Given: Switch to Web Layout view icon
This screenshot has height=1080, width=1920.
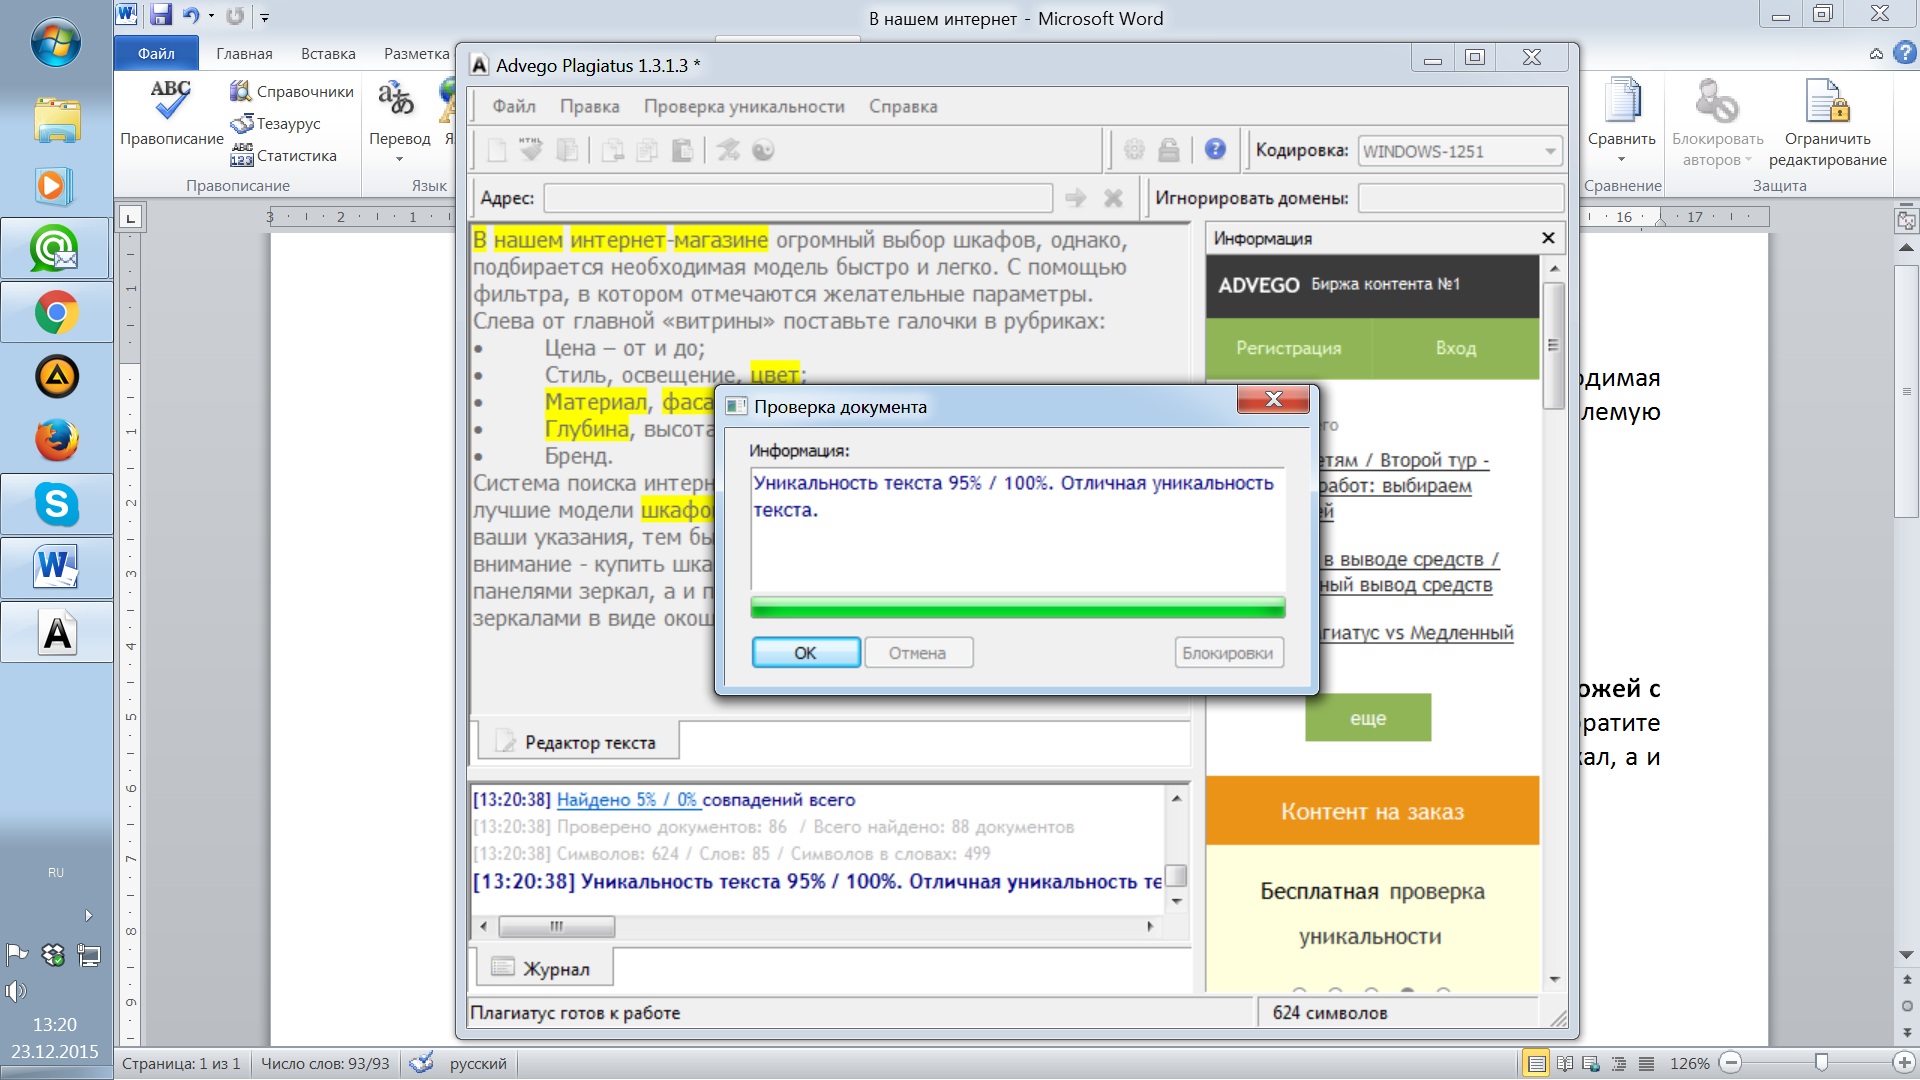Looking at the screenshot, I should point(1592,1064).
